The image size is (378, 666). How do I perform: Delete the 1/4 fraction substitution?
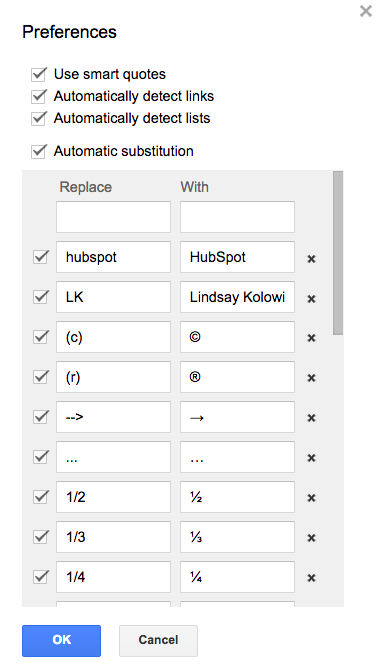(x=311, y=578)
